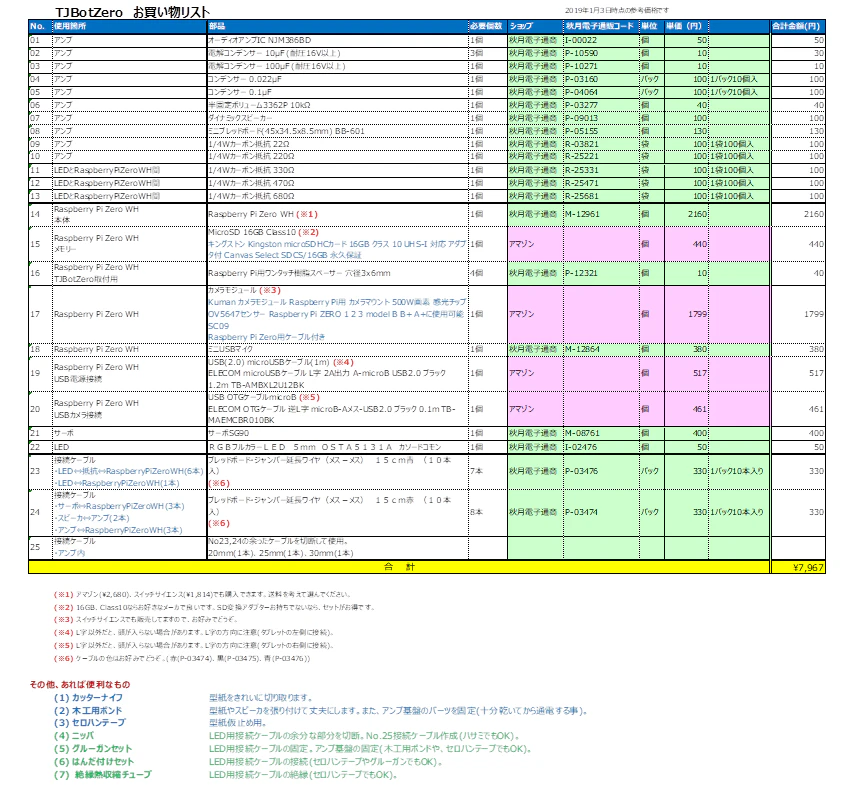Select the servo code "M-08761"
This screenshot has width=843, height=796.
click(582, 433)
